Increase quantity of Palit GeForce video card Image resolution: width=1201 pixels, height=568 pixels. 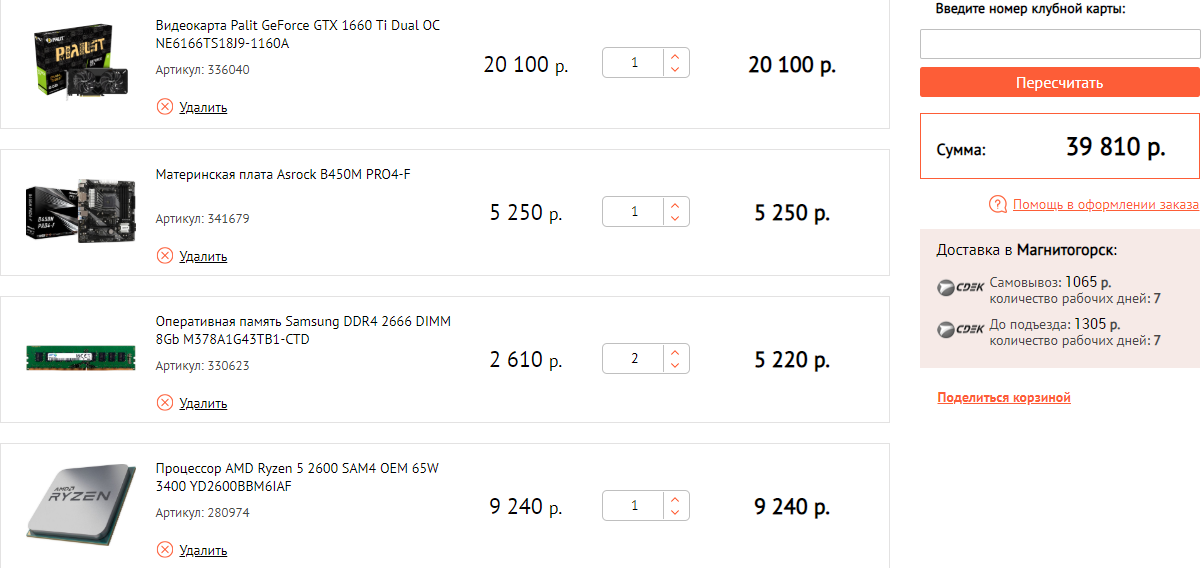tap(675, 57)
